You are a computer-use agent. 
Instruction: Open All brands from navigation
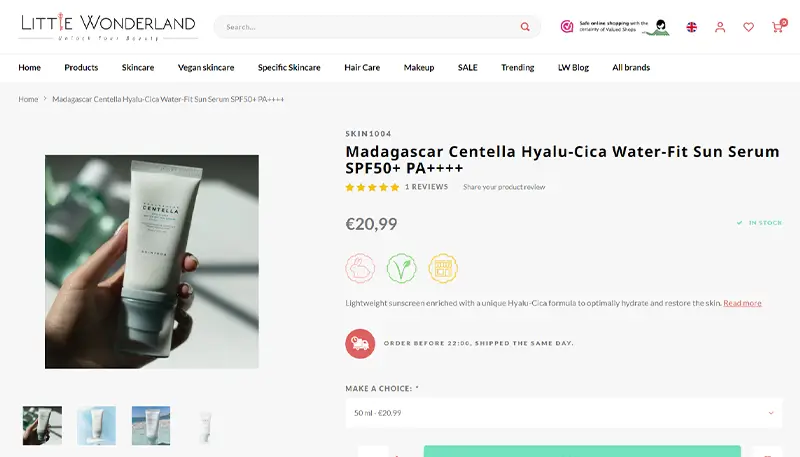coord(631,67)
